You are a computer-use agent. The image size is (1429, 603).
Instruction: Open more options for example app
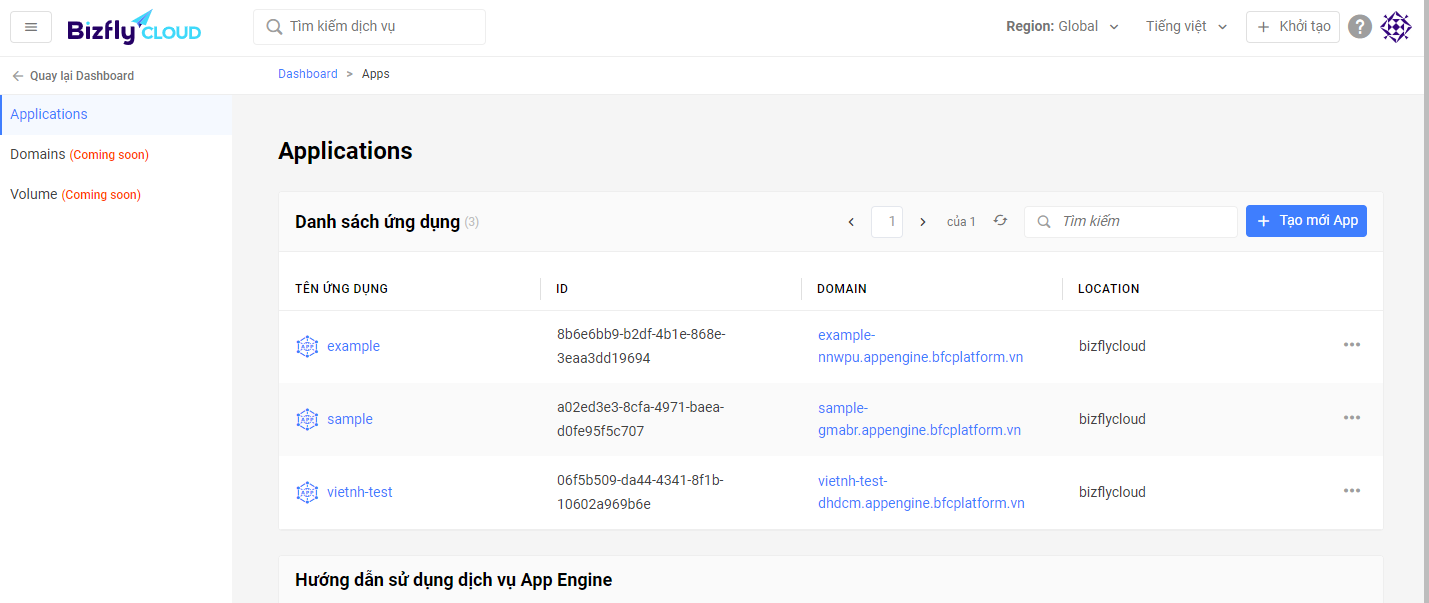point(1351,345)
